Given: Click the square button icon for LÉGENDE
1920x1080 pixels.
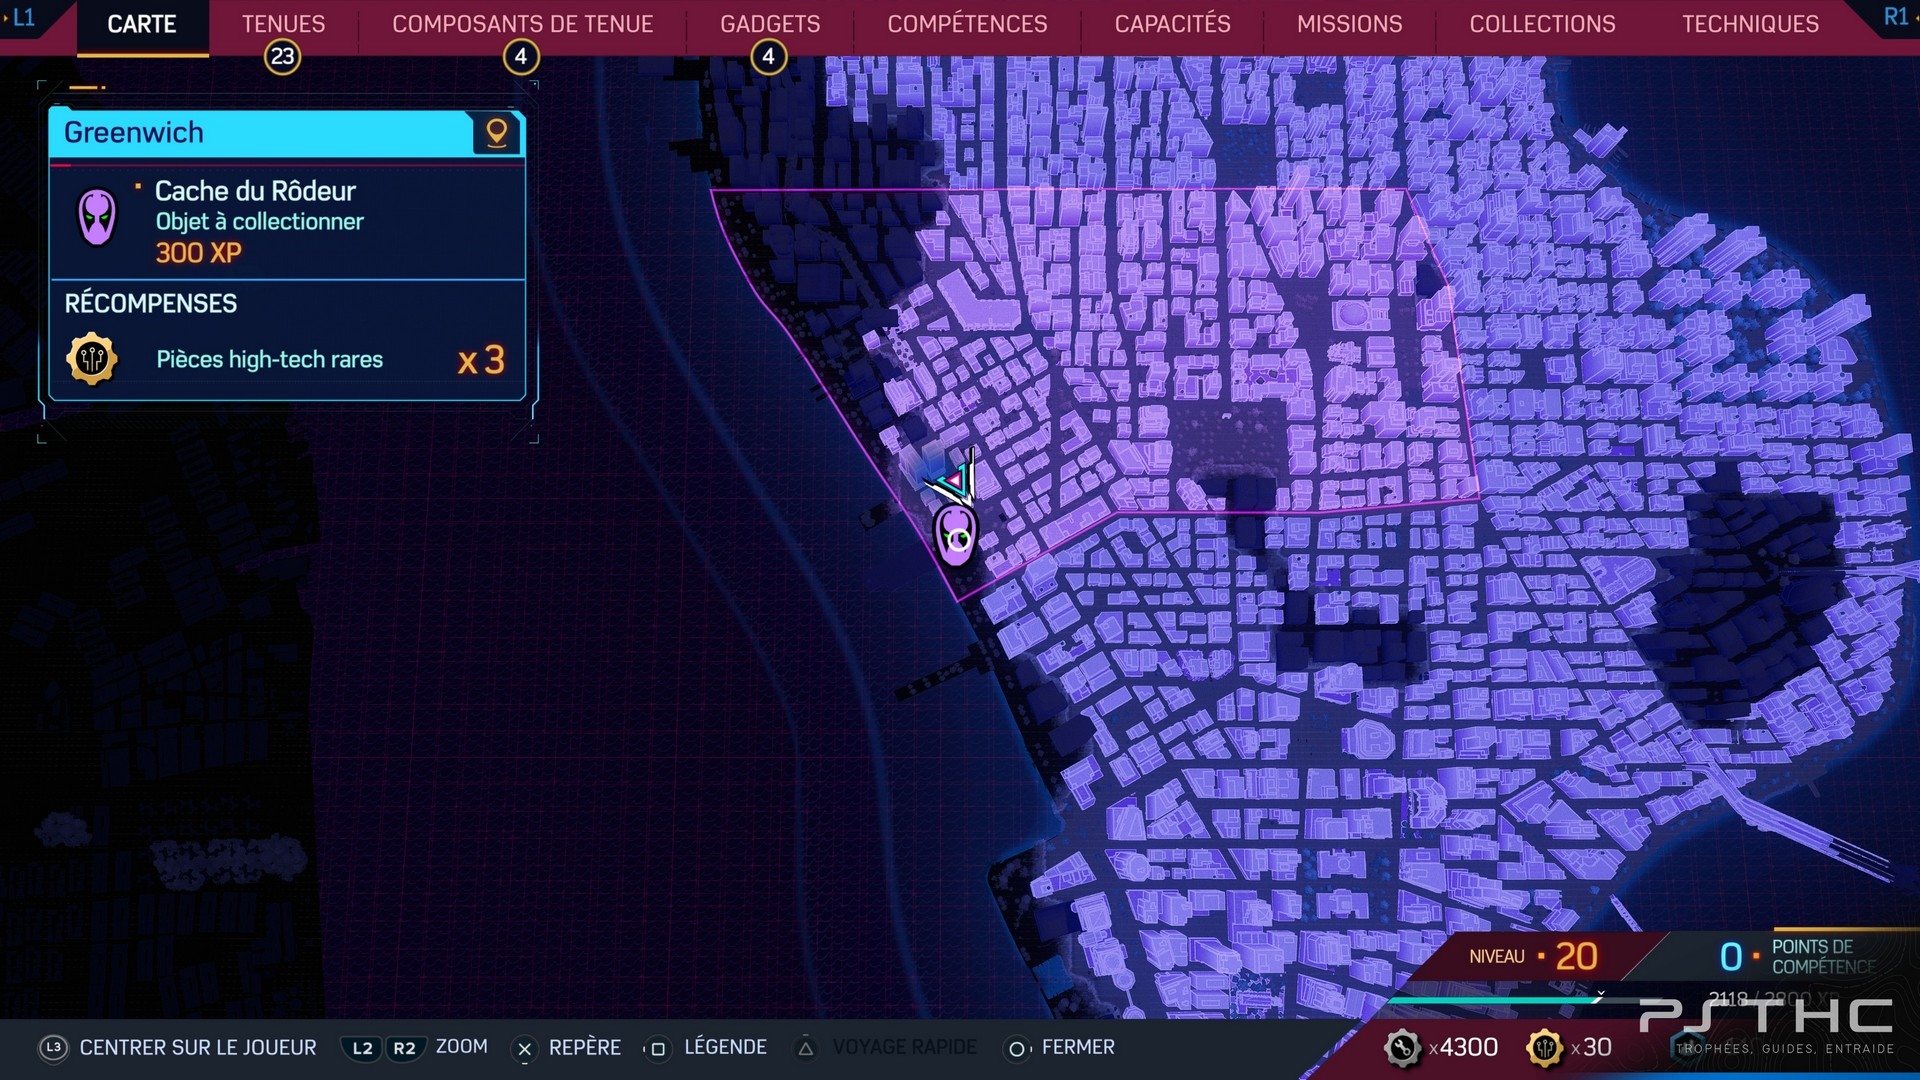Looking at the screenshot, I should [x=657, y=1049].
